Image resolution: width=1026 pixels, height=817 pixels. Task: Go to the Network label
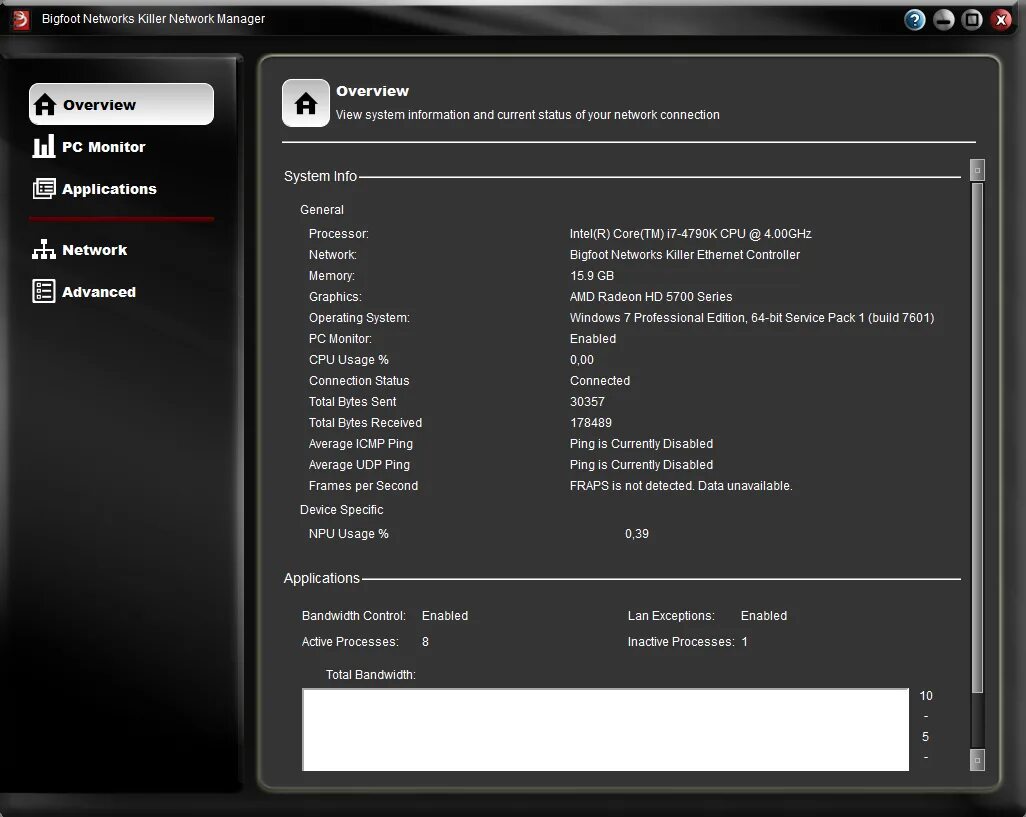tap(94, 250)
